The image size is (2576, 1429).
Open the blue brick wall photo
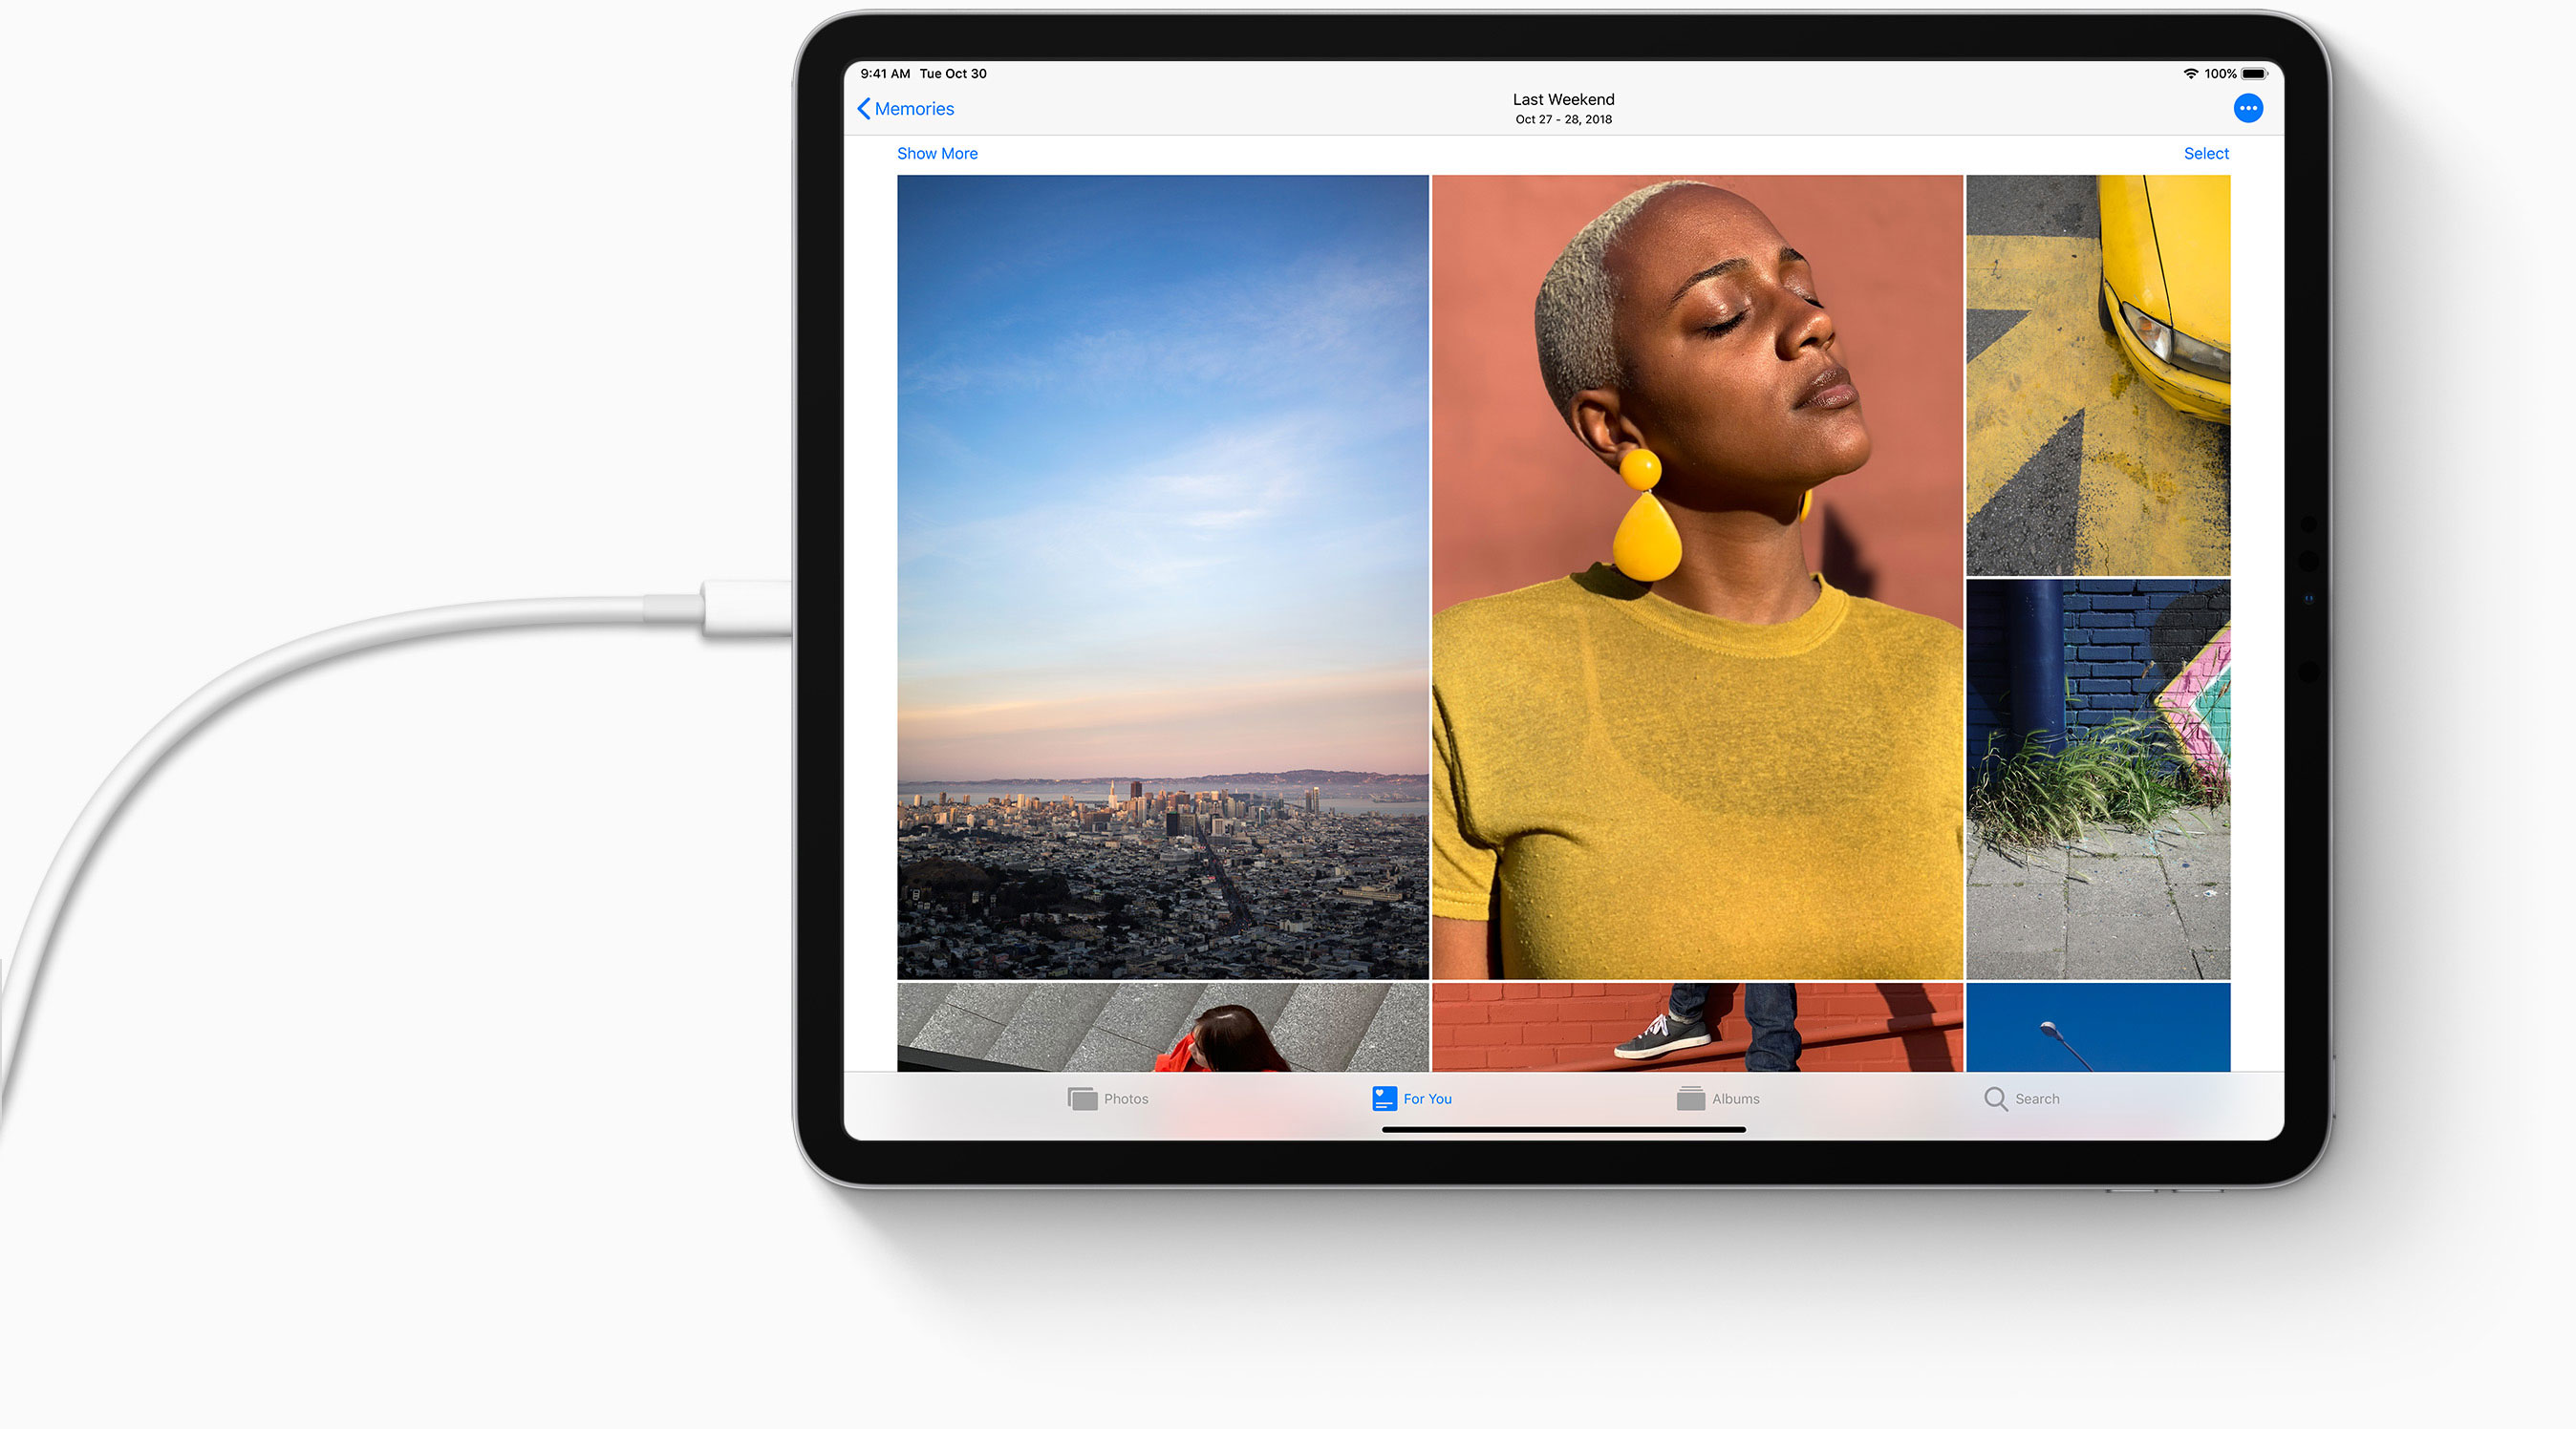[x=2098, y=779]
